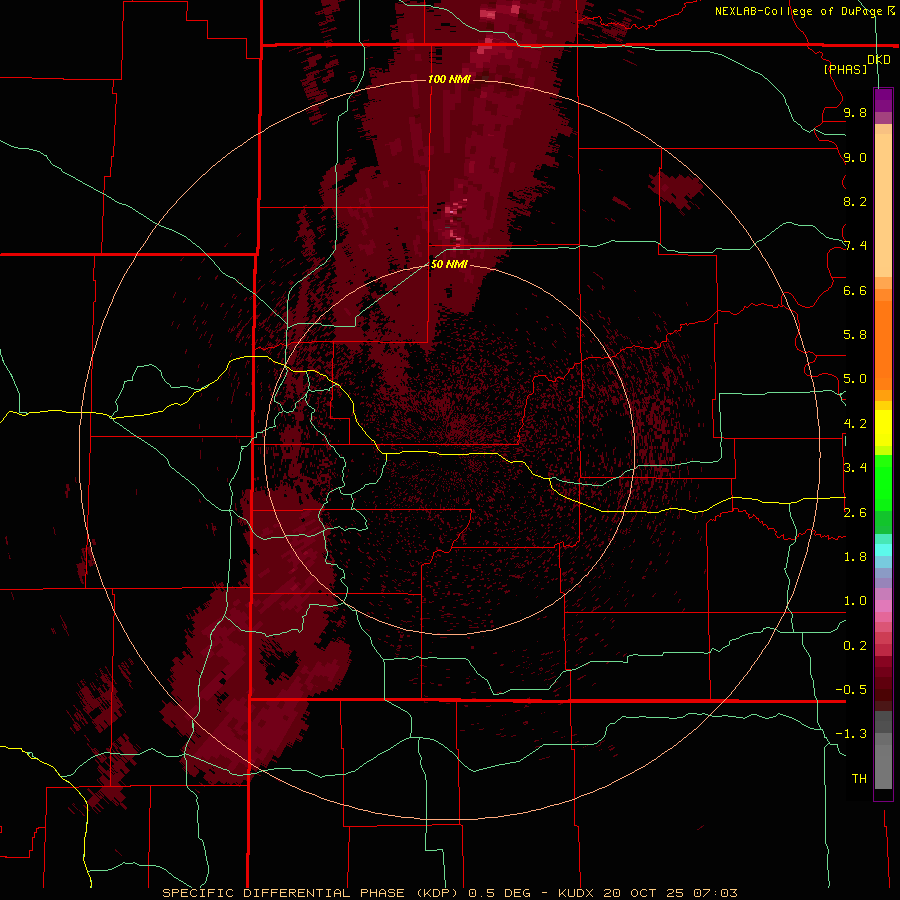This screenshot has width=900, height=900.
Task: Click the cyan band of the color bar
Action: (883, 550)
